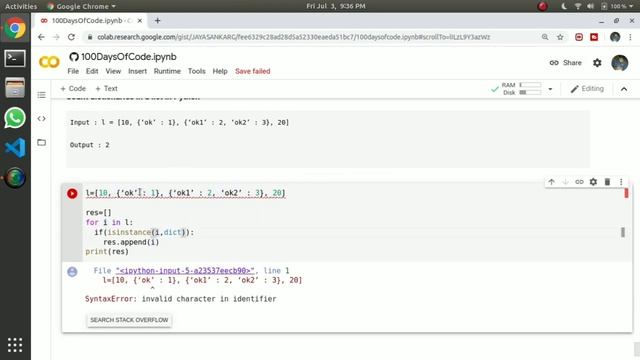Open the Runtime menu
640x360 pixels.
point(167,71)
